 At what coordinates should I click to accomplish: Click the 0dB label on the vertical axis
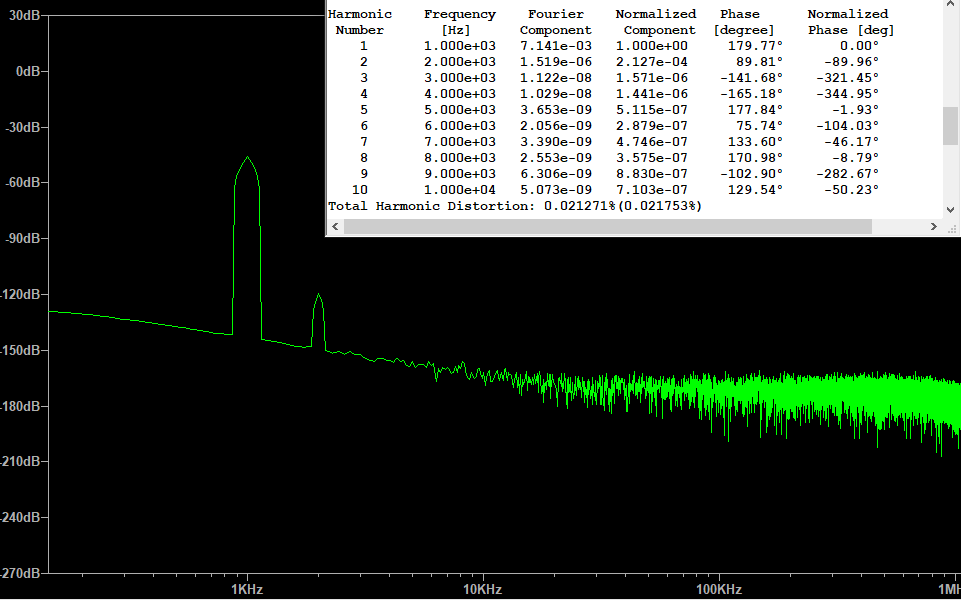(28, 72)
